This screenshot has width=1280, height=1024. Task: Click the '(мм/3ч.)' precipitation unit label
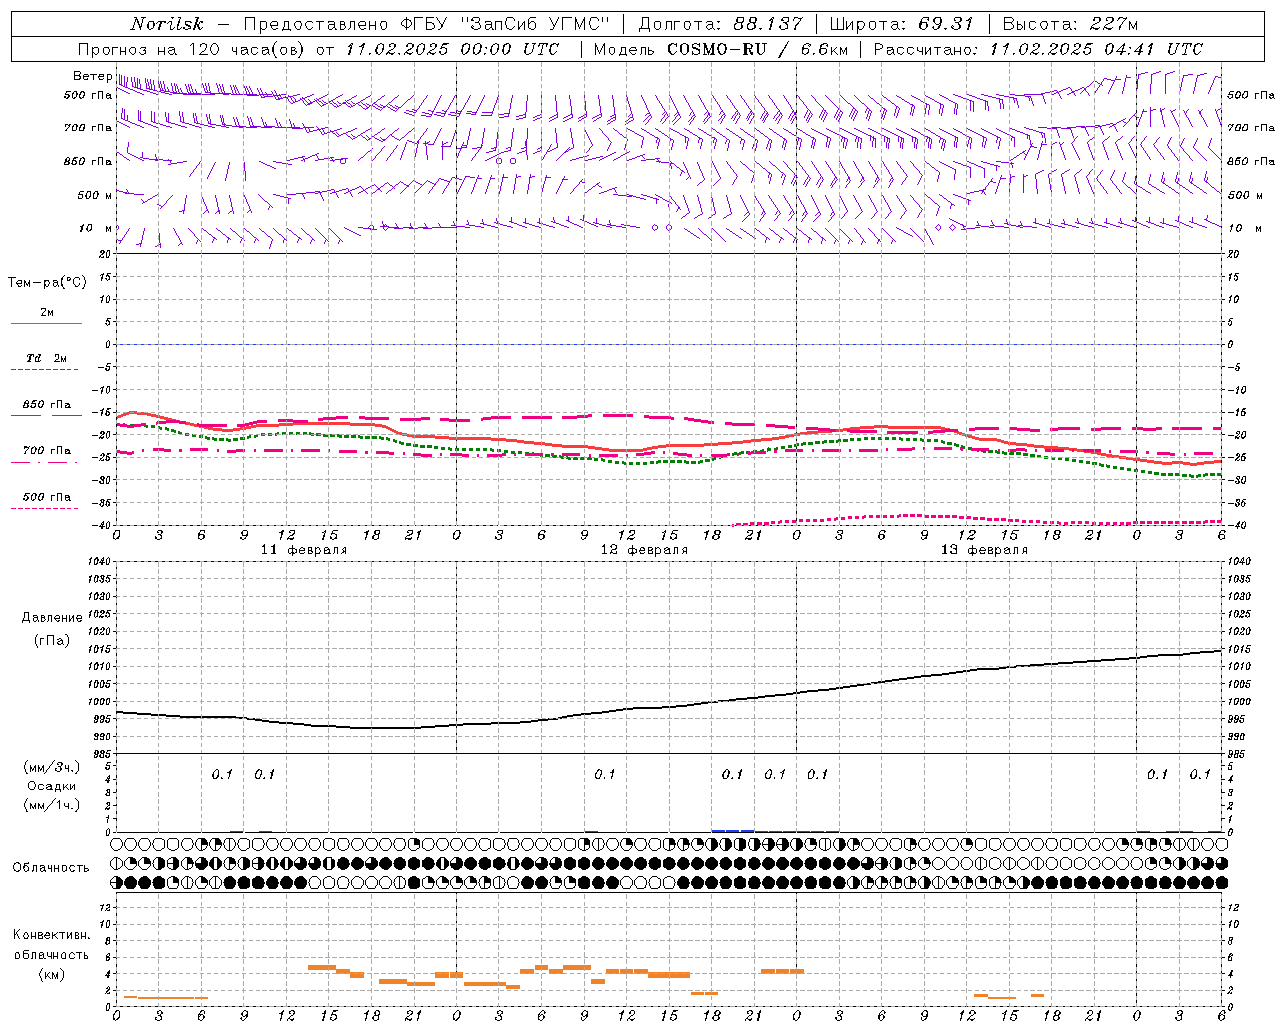[x=52, y=767]
